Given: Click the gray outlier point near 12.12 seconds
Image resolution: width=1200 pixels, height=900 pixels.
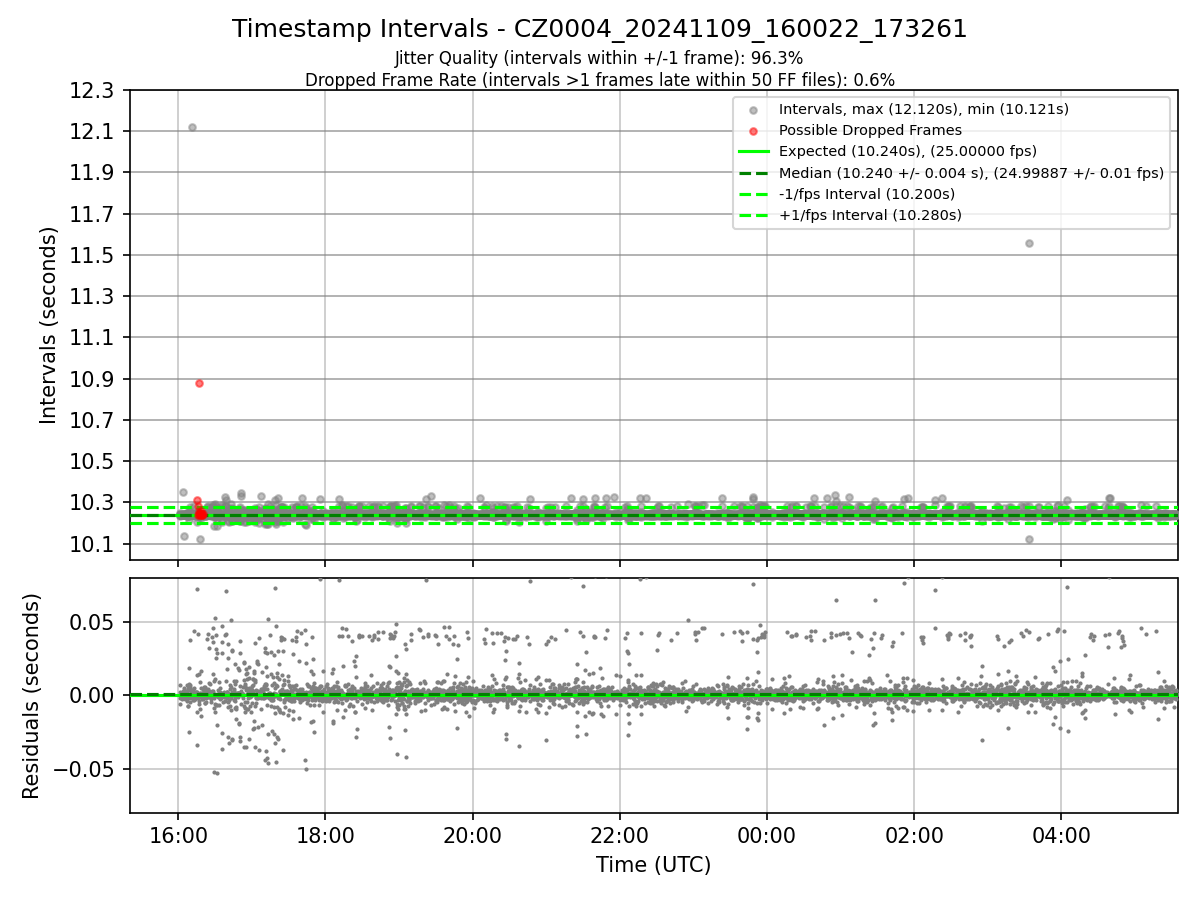Looking at the screenshot, I should (x=192, y=127).
